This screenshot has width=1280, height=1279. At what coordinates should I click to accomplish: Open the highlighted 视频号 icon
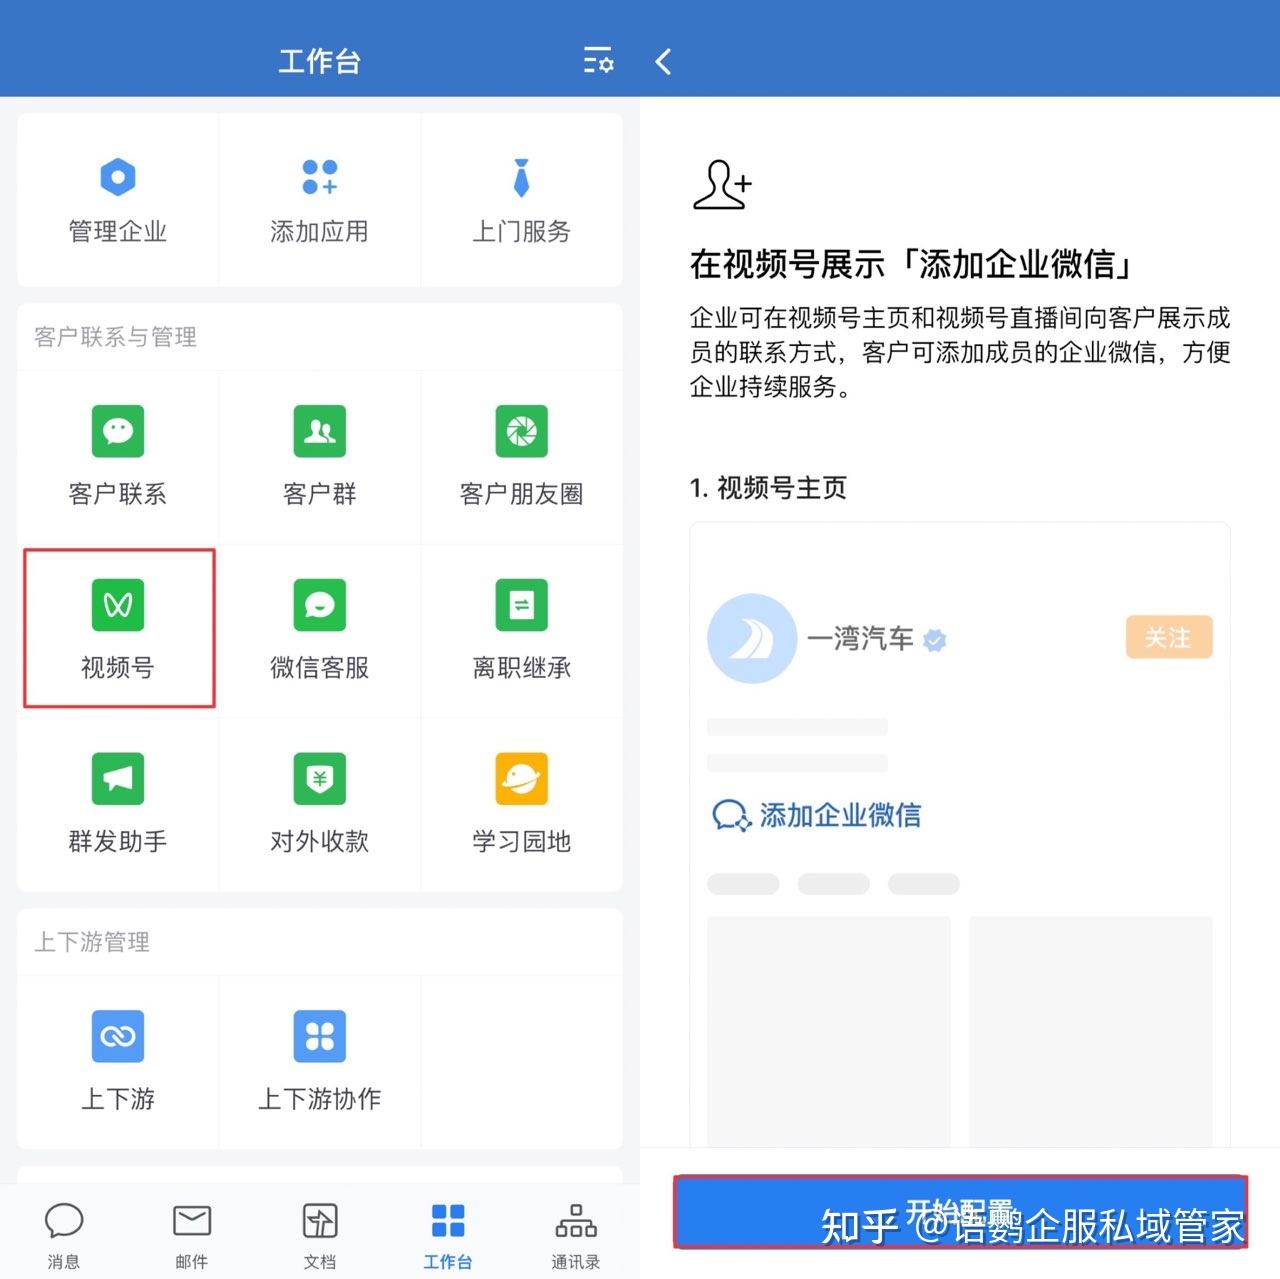coord(118,605)
